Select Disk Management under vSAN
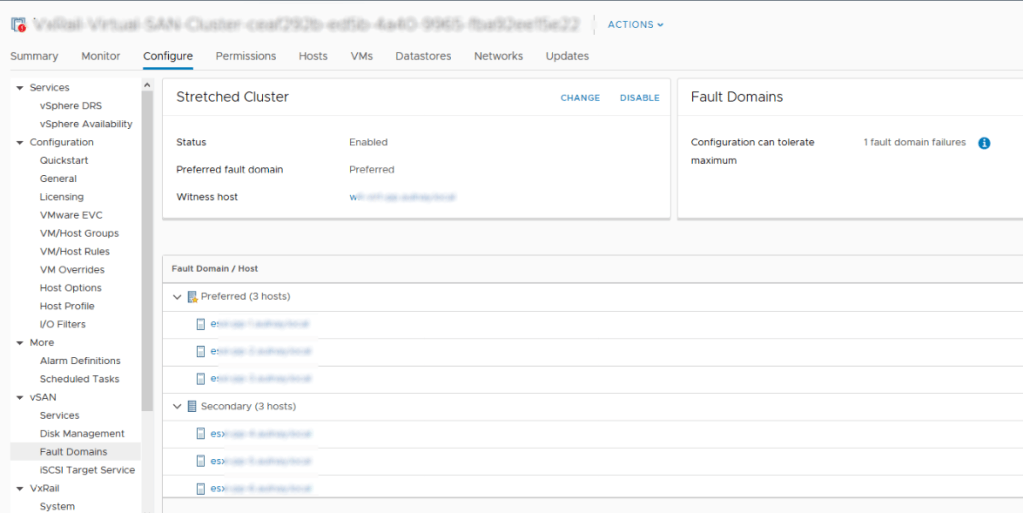 (x=82, y=434)
